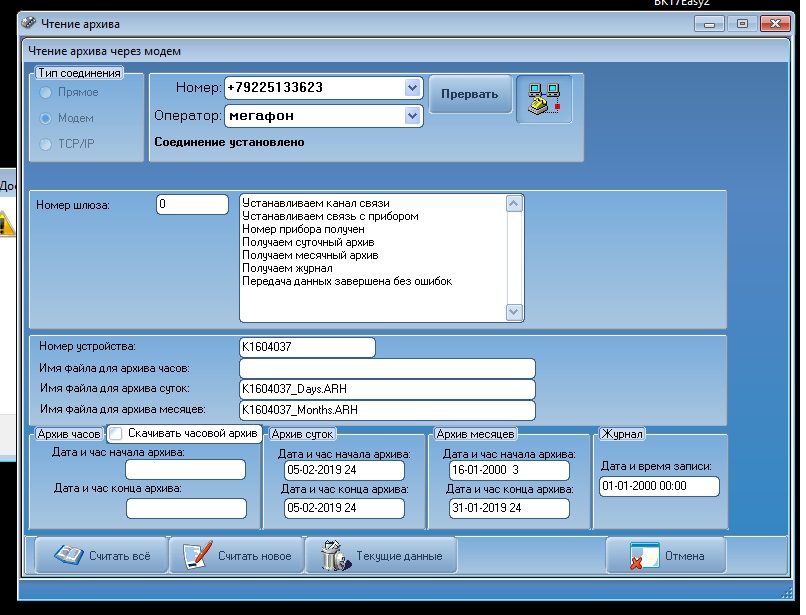The width and height of the screenshot is (806, 615).
Task: Click the Номер шлюза input field
Action: (192, 204)
